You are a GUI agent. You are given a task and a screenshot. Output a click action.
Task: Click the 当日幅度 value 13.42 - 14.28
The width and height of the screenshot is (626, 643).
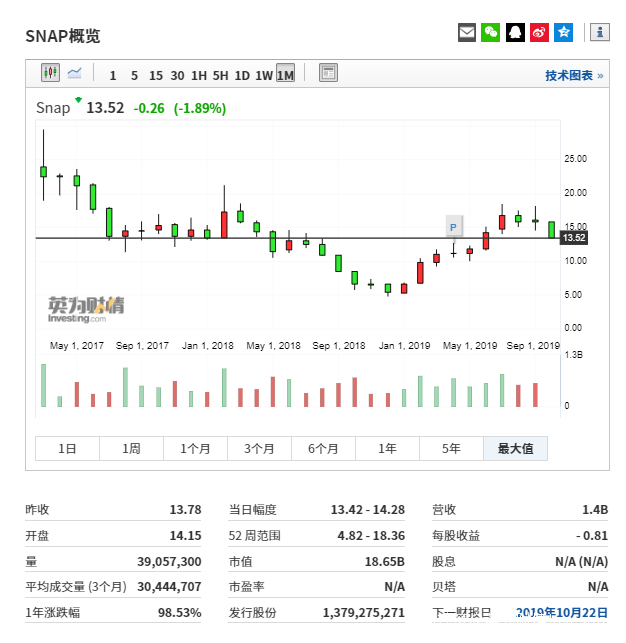(368, 510)
